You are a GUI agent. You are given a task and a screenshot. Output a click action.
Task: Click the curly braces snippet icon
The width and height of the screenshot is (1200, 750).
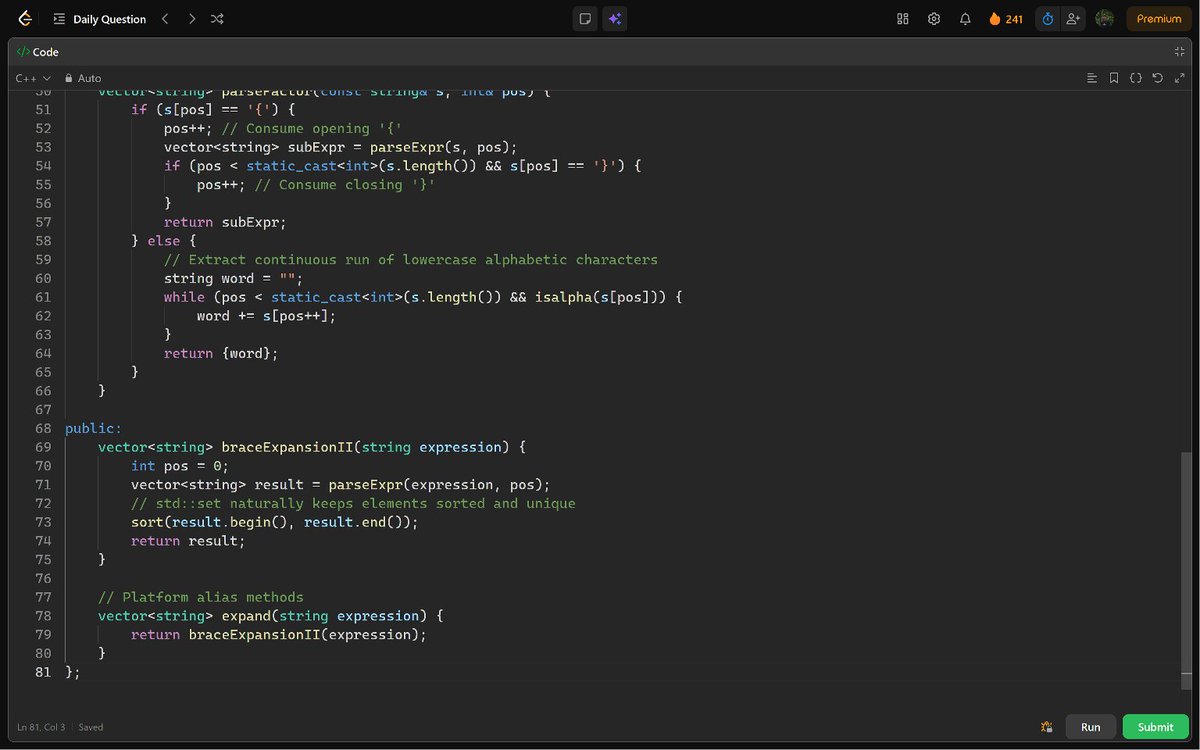coord(1136,78)
